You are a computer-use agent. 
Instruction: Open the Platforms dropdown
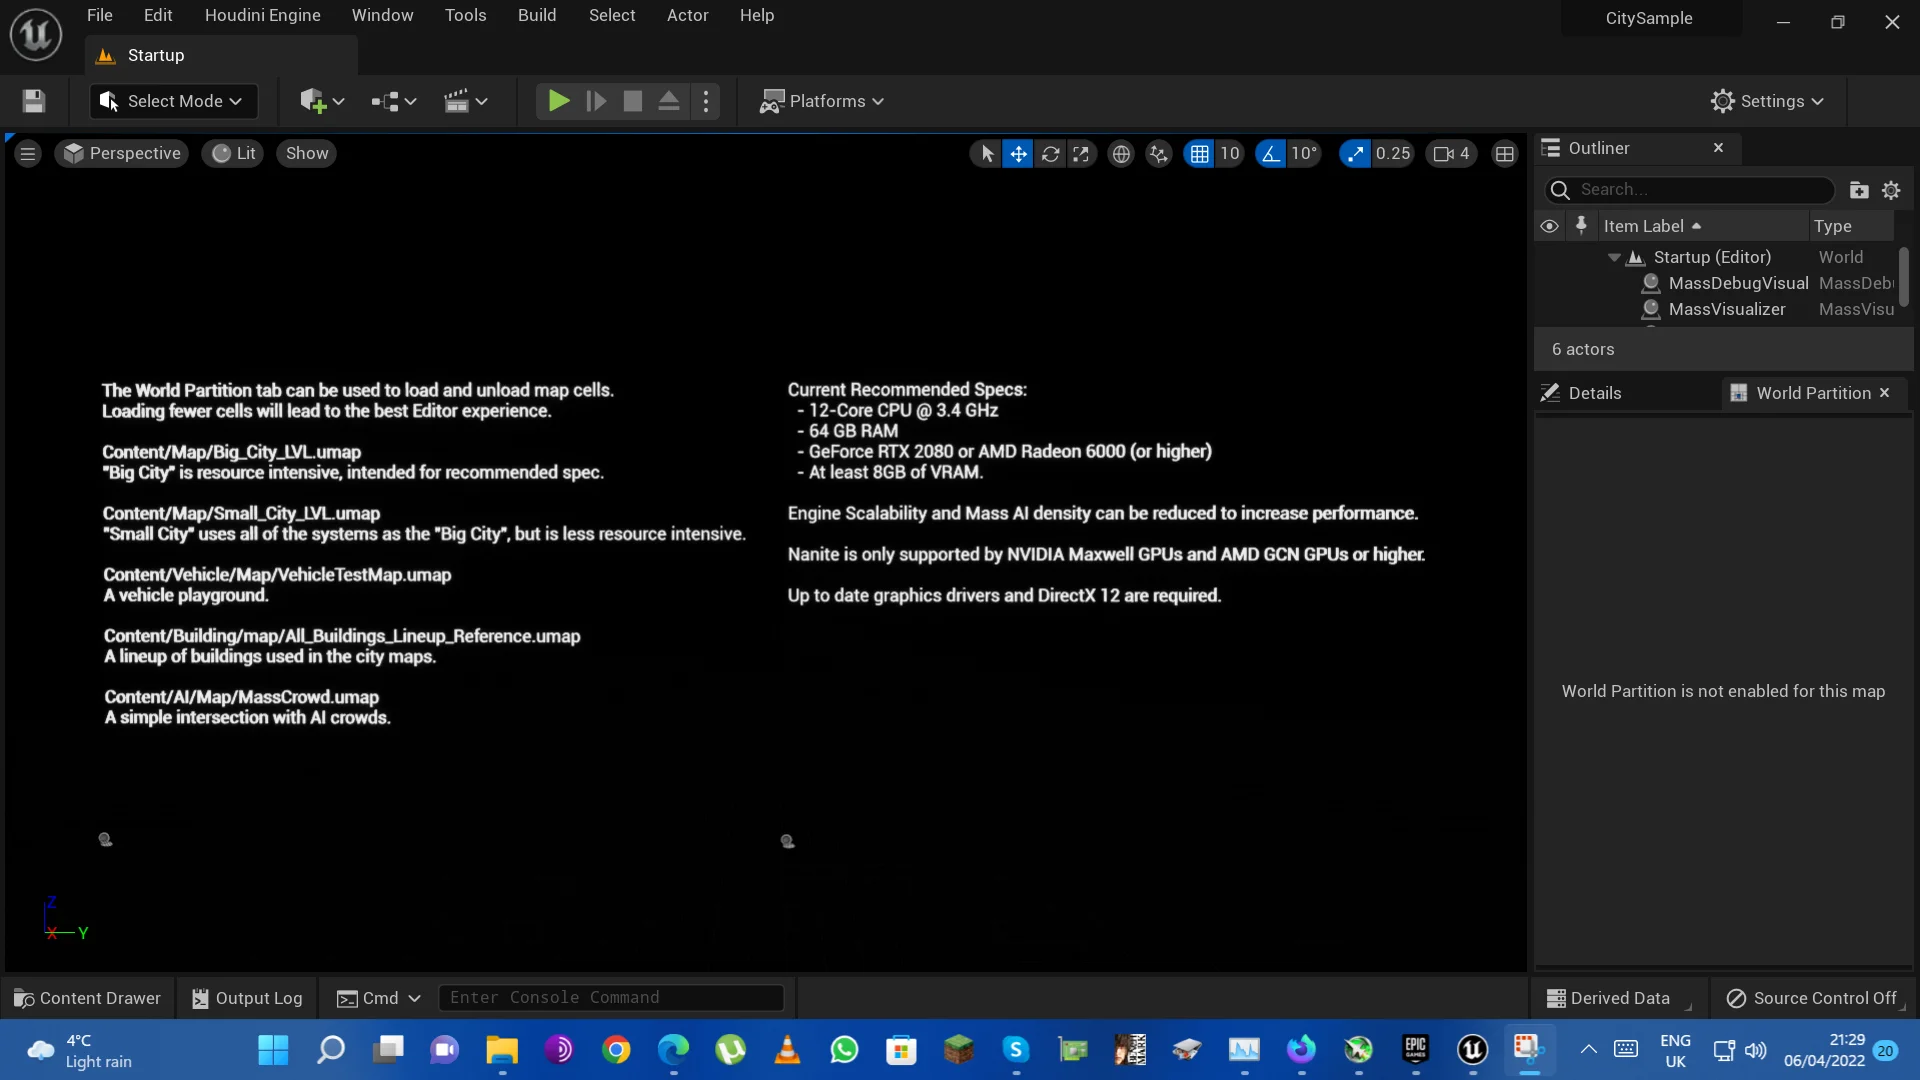[822, 101]
